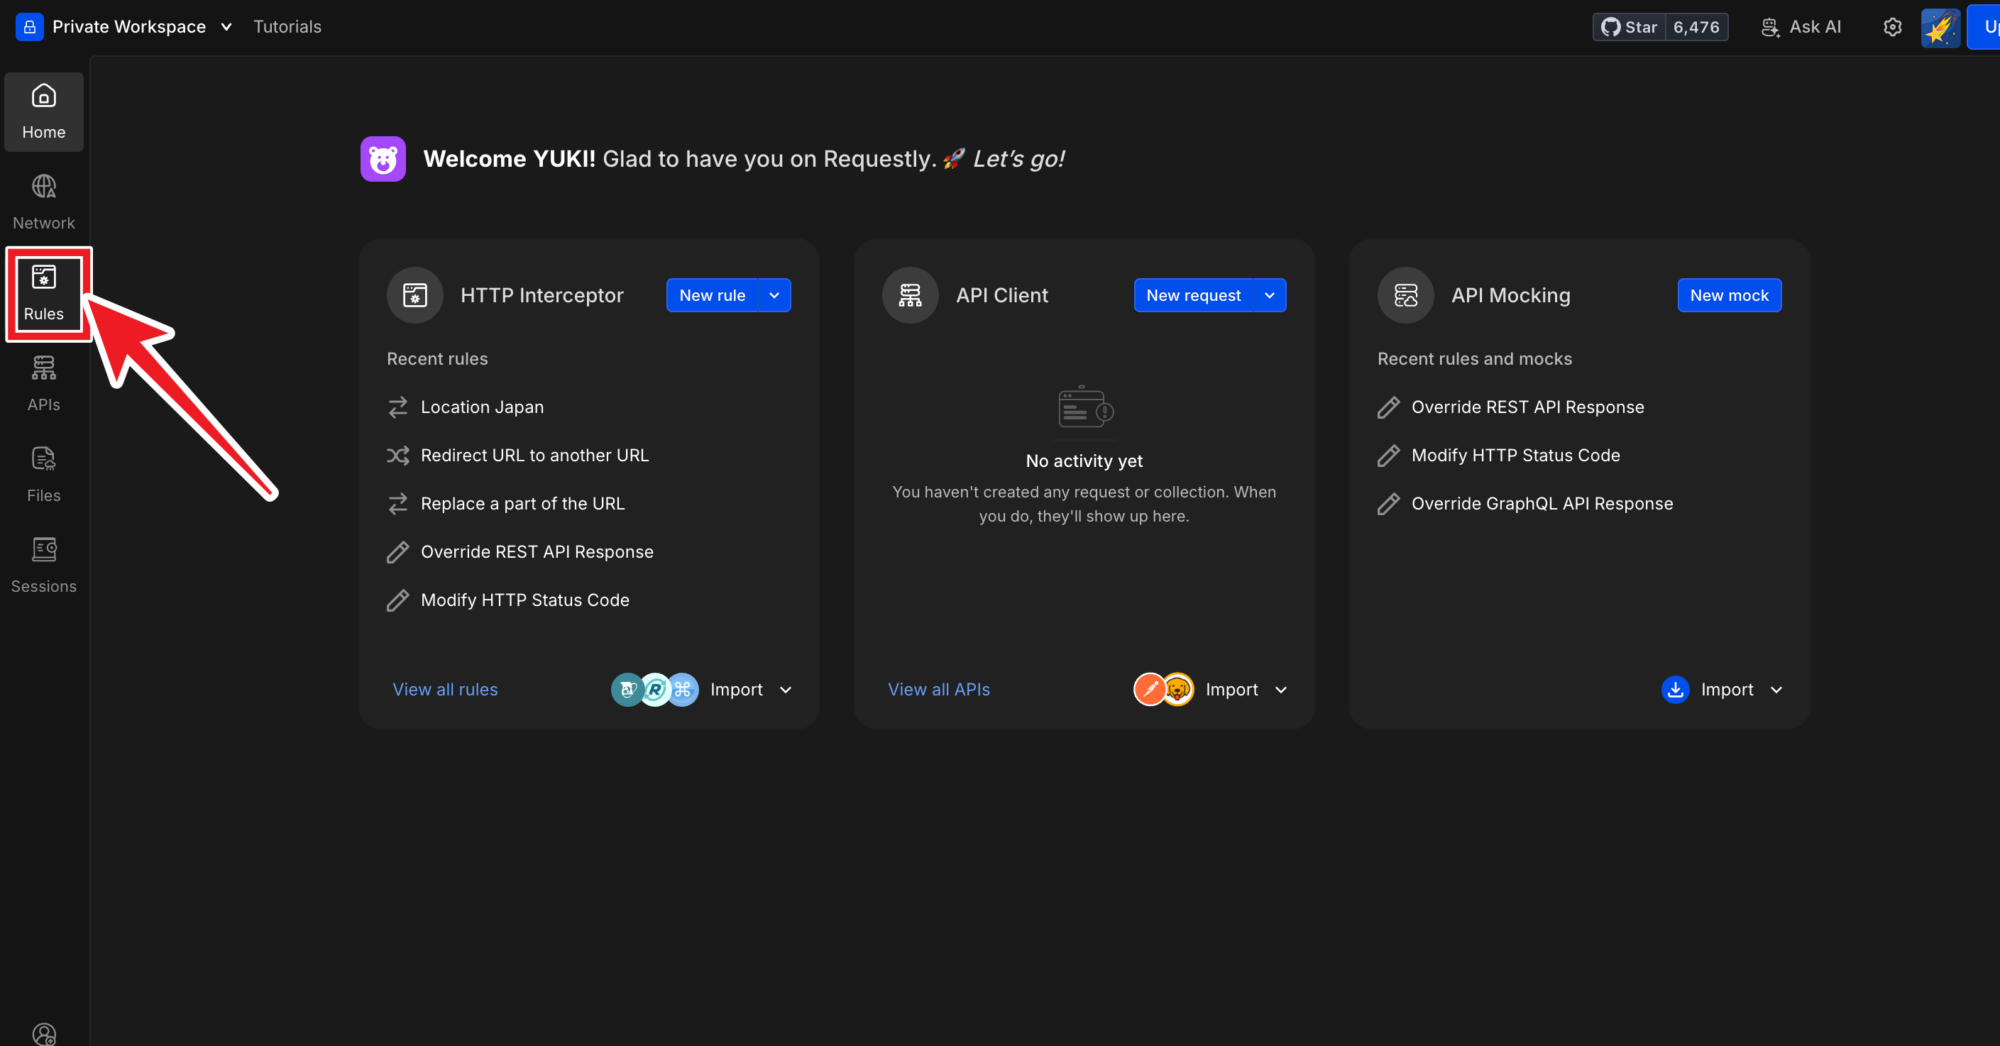Viewport: 2000px width, 1046px height.
Task: Open the Network section in sidebar
Action: (x=43, y=201)
